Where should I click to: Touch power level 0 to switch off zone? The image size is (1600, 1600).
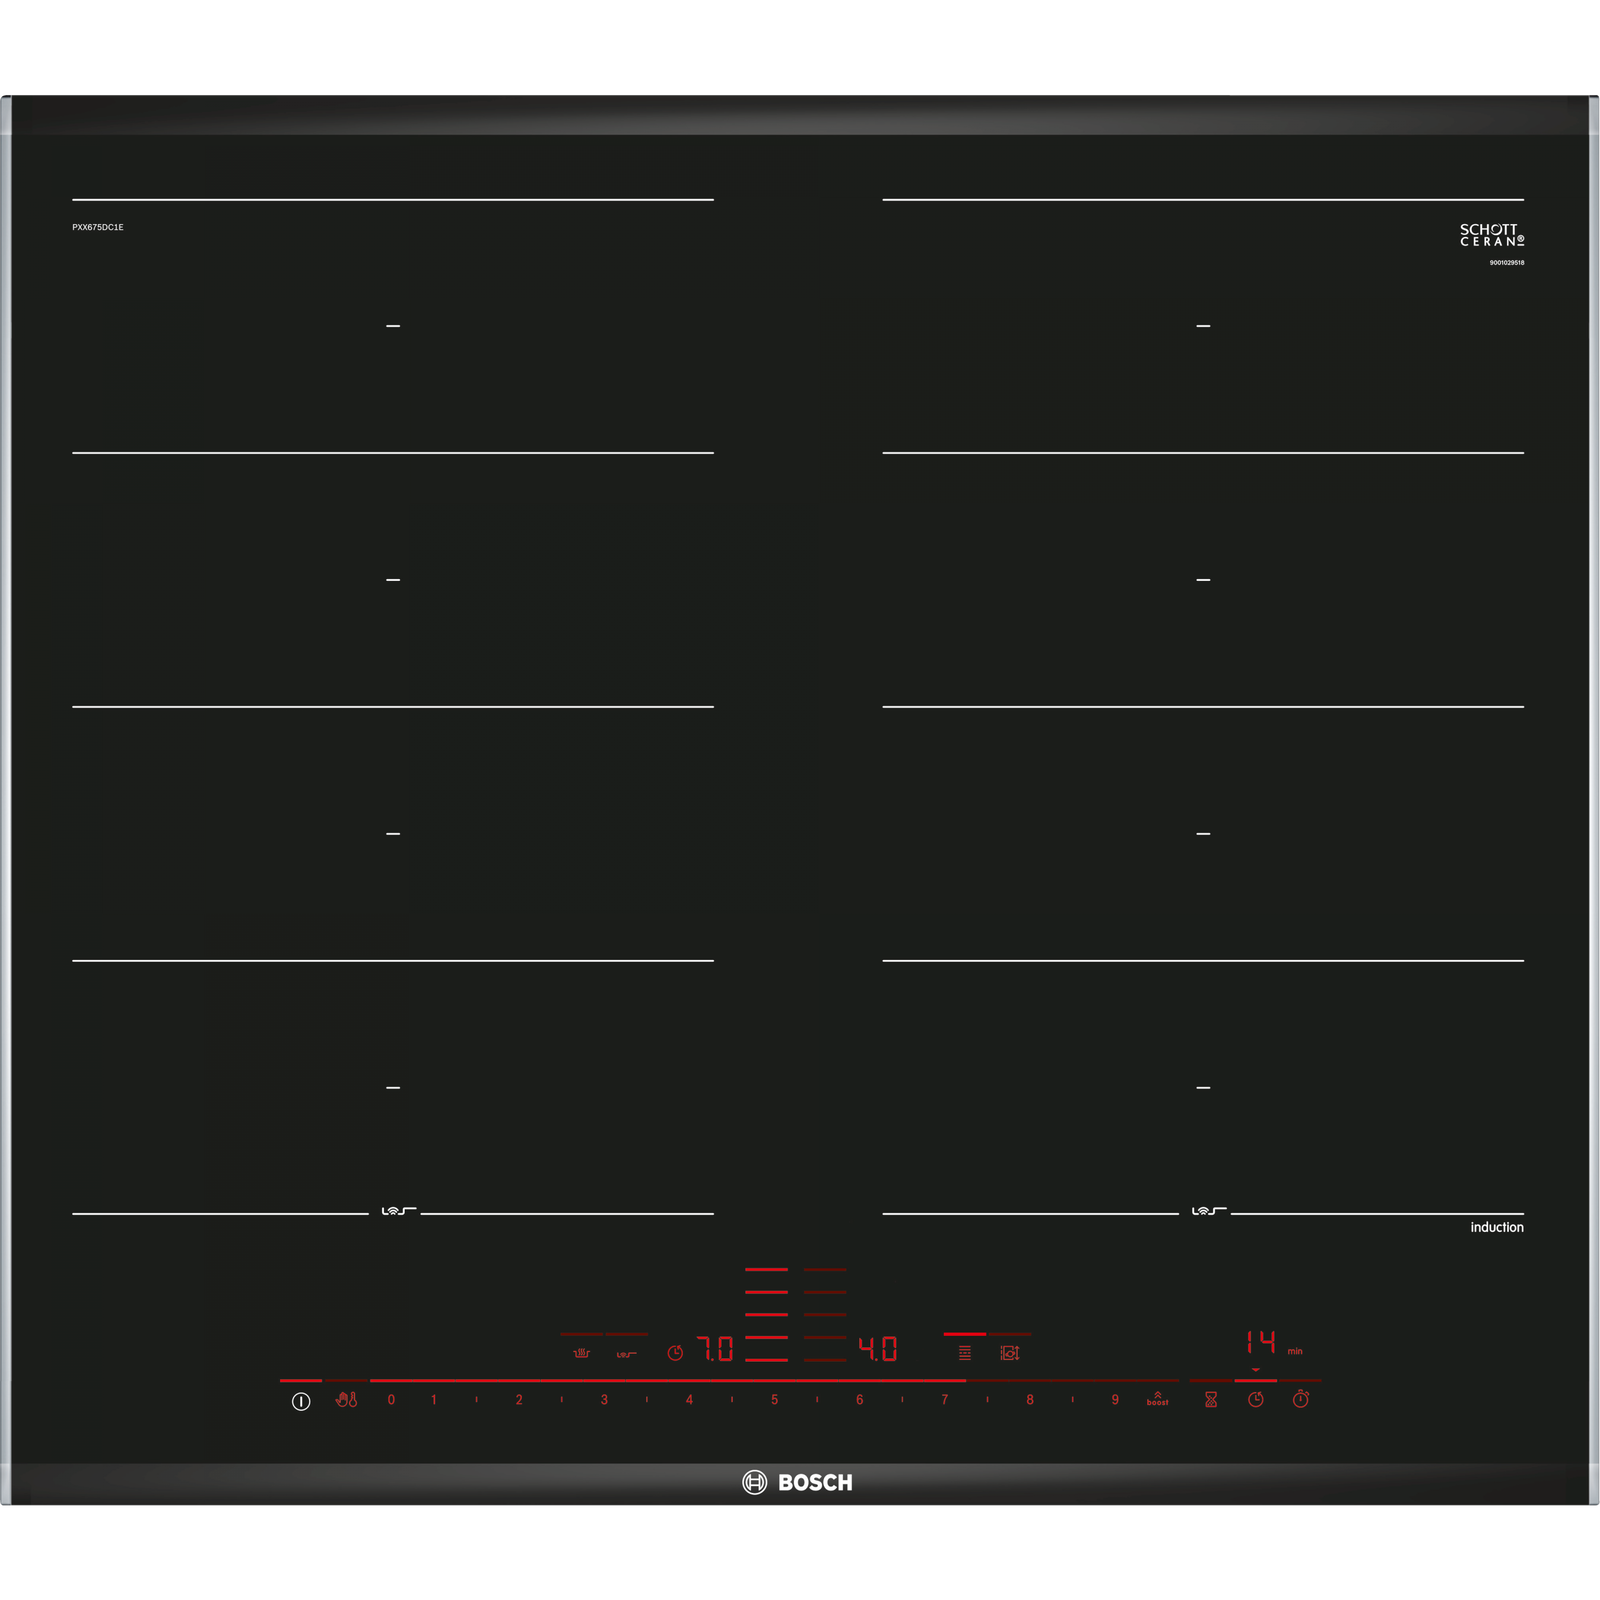click(391, 1400)
